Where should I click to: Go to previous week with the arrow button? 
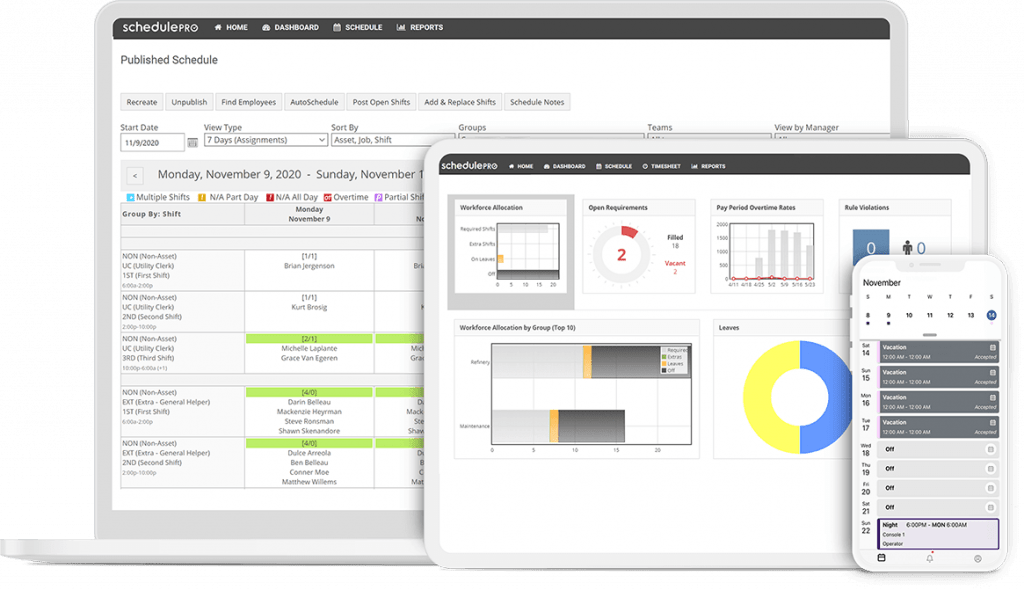pos(135,175)
